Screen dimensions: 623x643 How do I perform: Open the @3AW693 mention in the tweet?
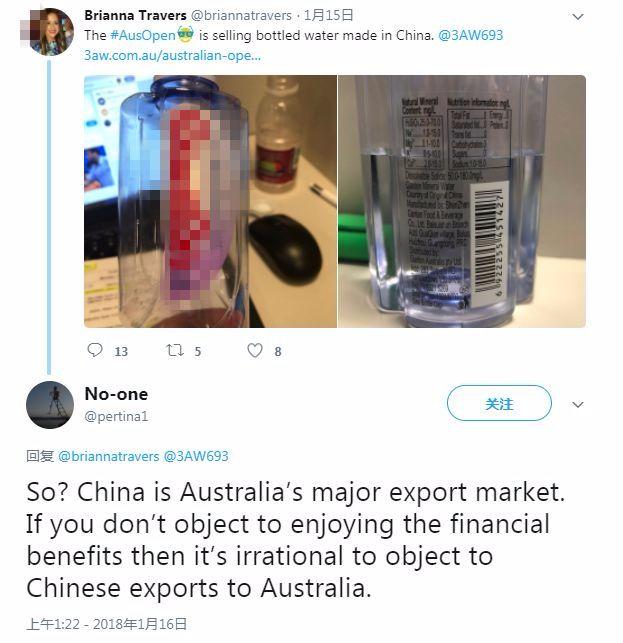pos(470,35)
